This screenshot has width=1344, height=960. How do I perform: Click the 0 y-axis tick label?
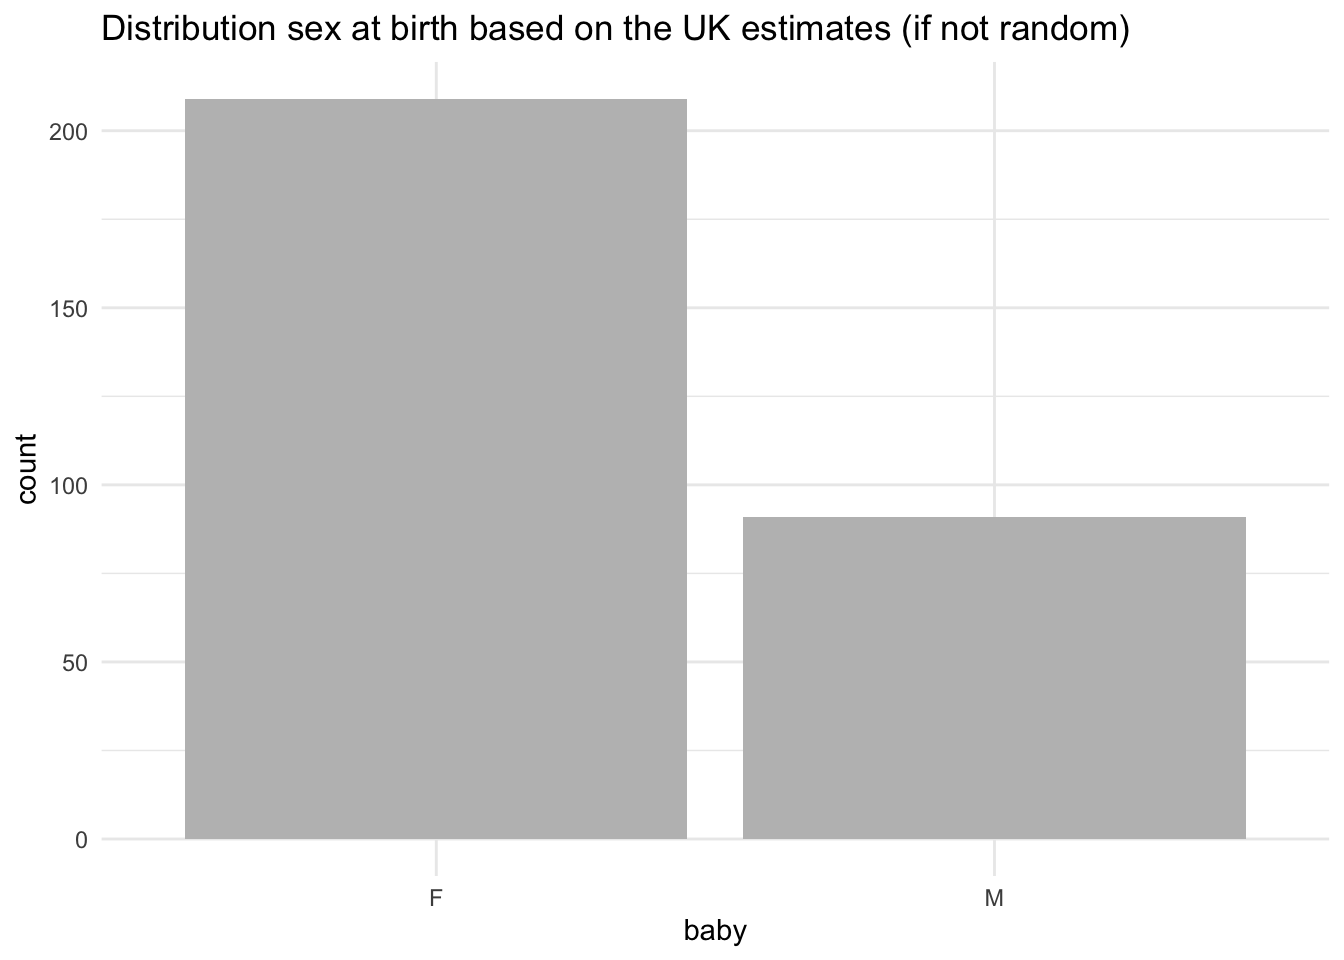[x=80, y=840]
